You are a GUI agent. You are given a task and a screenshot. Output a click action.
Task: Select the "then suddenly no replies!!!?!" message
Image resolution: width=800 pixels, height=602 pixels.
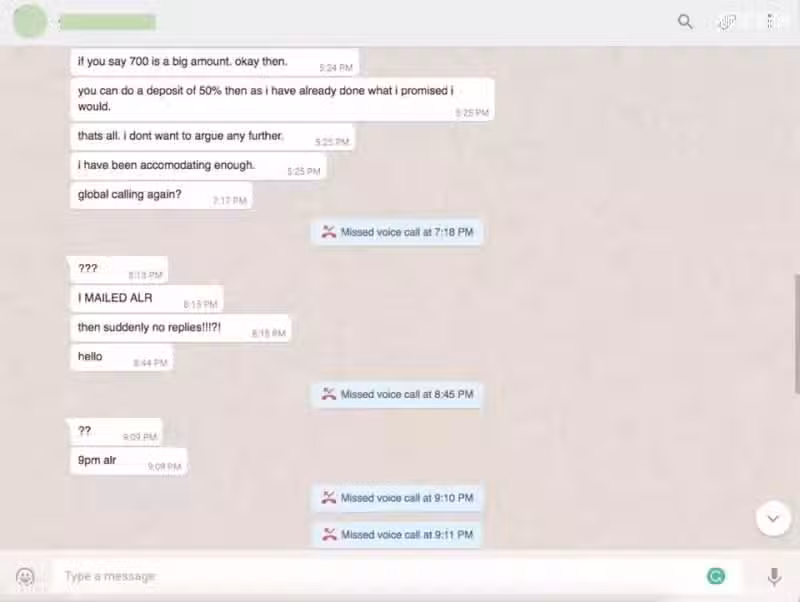click(181, 328)
